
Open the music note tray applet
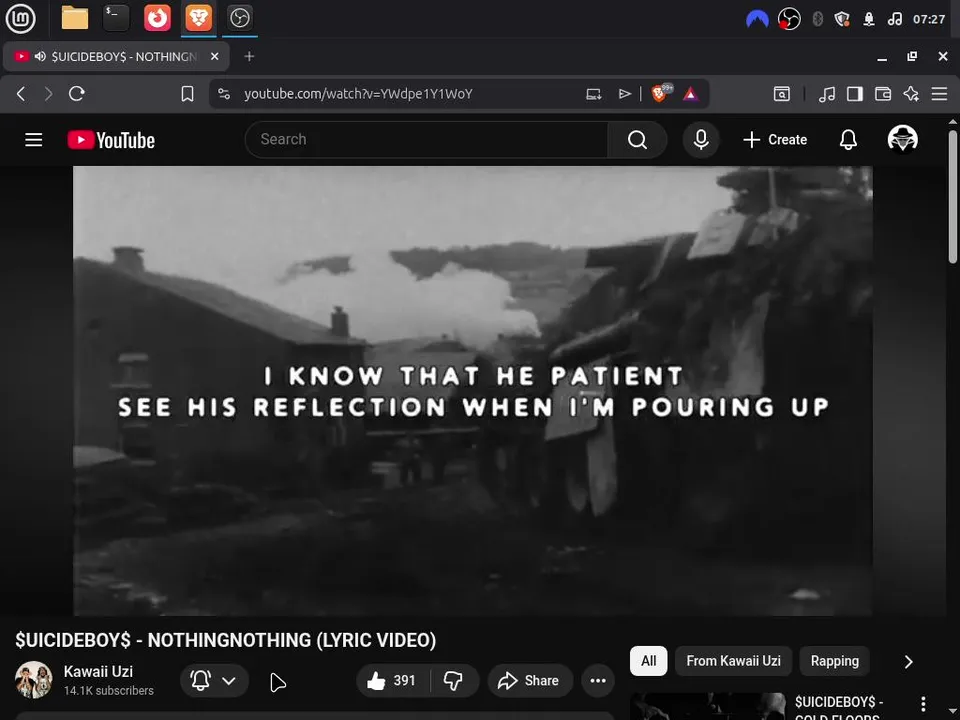coord(894,19)
